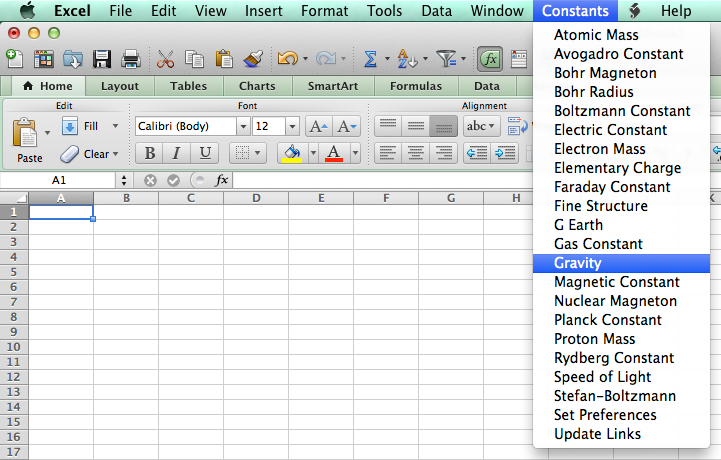Click the Fill down arrow icon
This screenshot has width=721, height=460.
(69, 126)
